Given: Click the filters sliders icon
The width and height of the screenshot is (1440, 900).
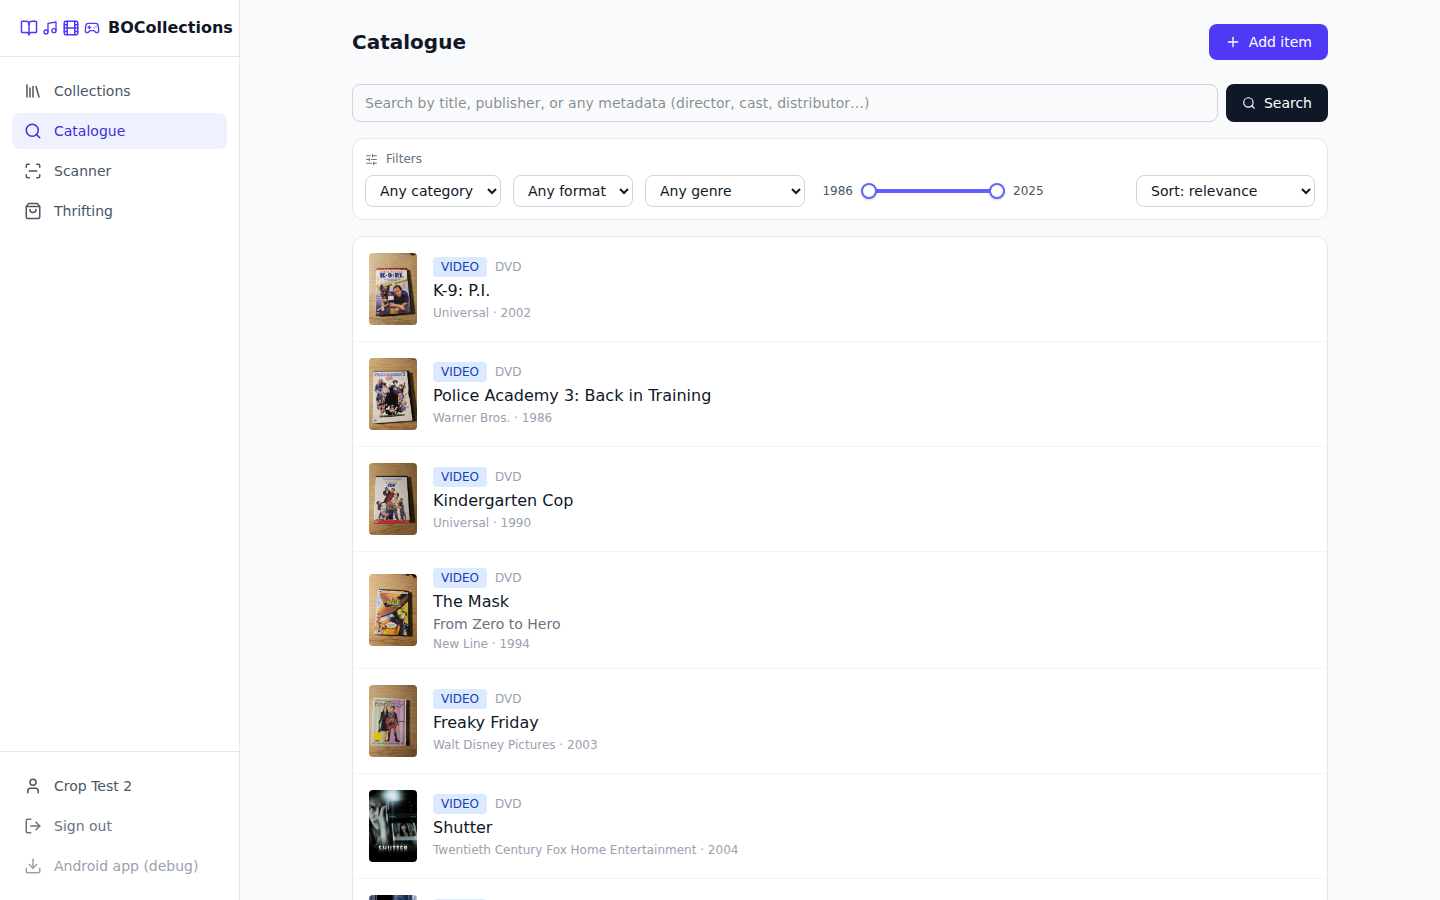Looking at the screenshot, I should pos(372,159).
